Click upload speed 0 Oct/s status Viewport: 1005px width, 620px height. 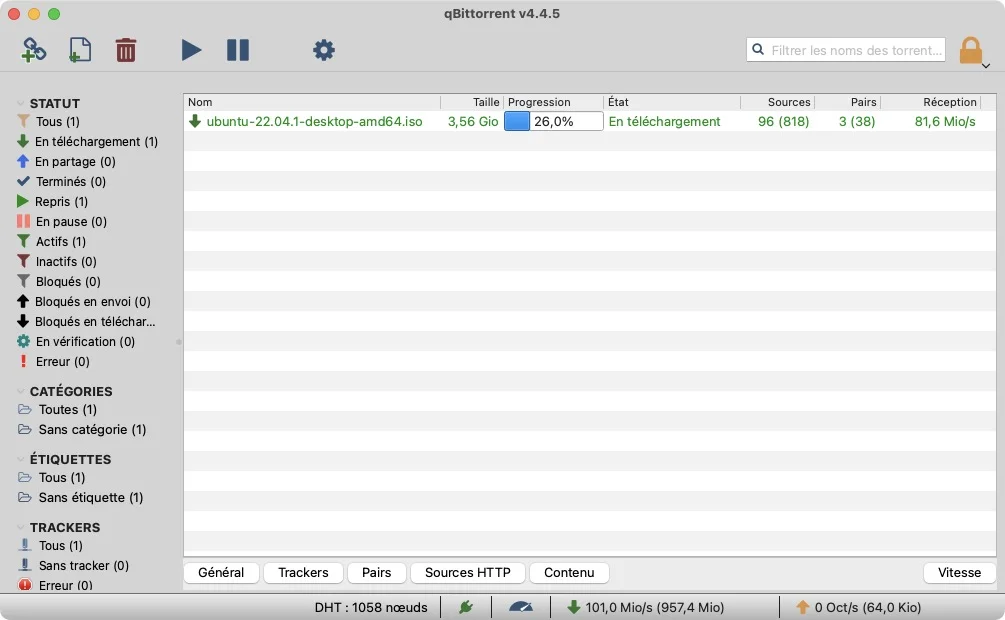coord(858,607)
